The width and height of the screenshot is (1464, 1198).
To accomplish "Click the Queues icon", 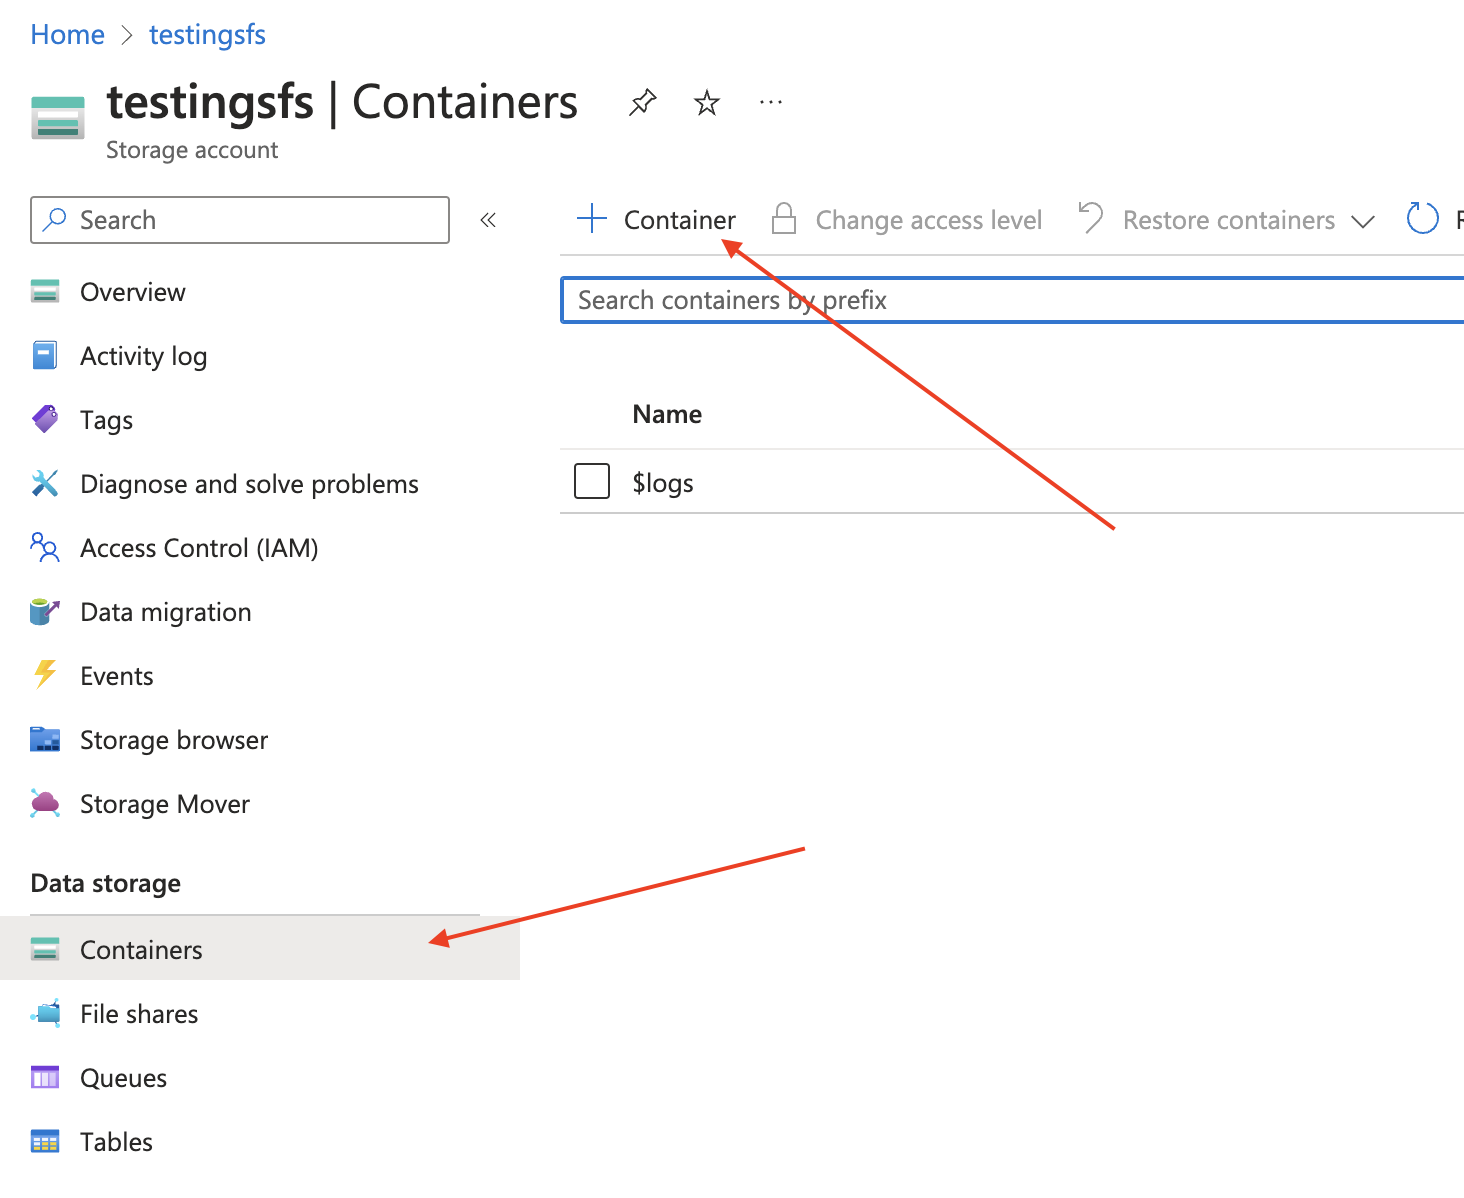I will click(45, 1077).
